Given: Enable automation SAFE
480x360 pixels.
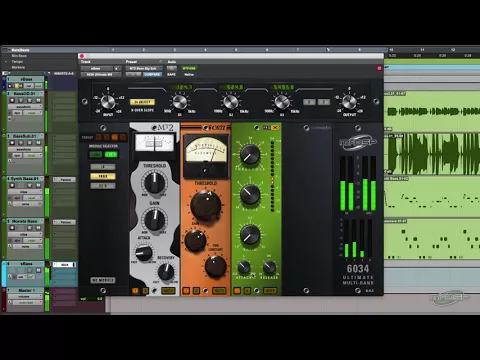Looking at the screenshot, I should (x=171, y=74).
